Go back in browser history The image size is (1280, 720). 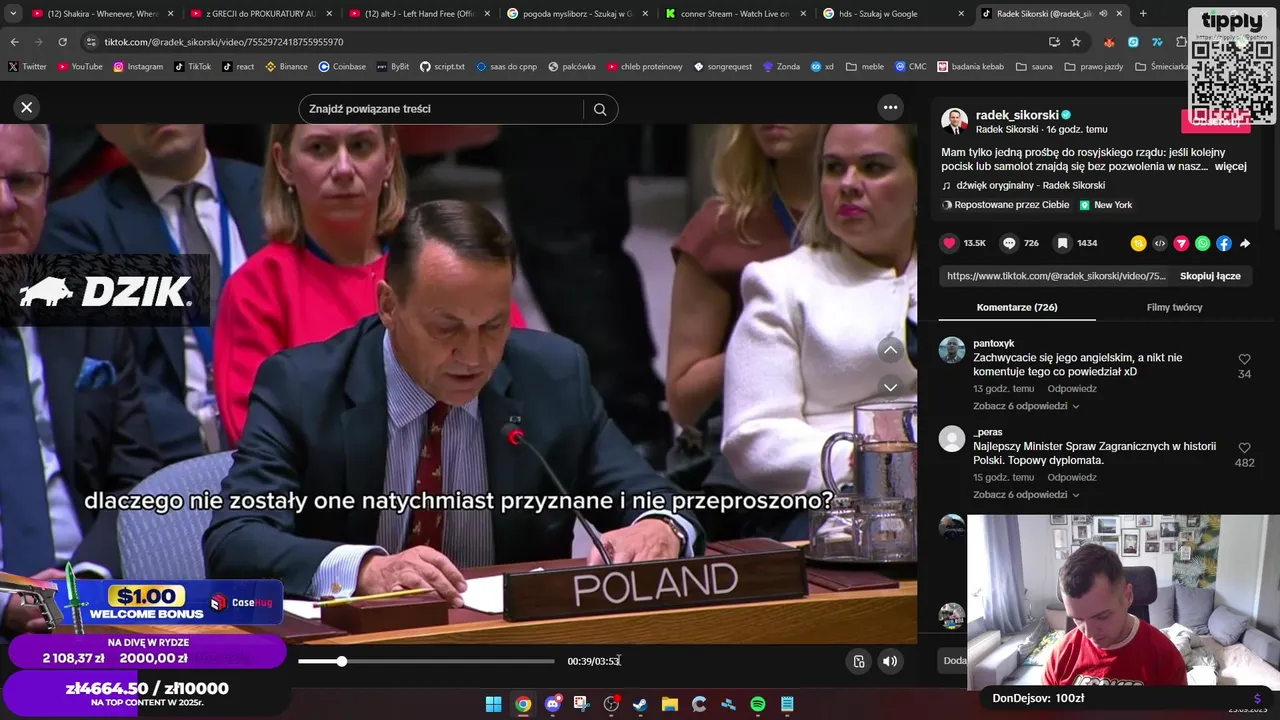pos(14,42)
